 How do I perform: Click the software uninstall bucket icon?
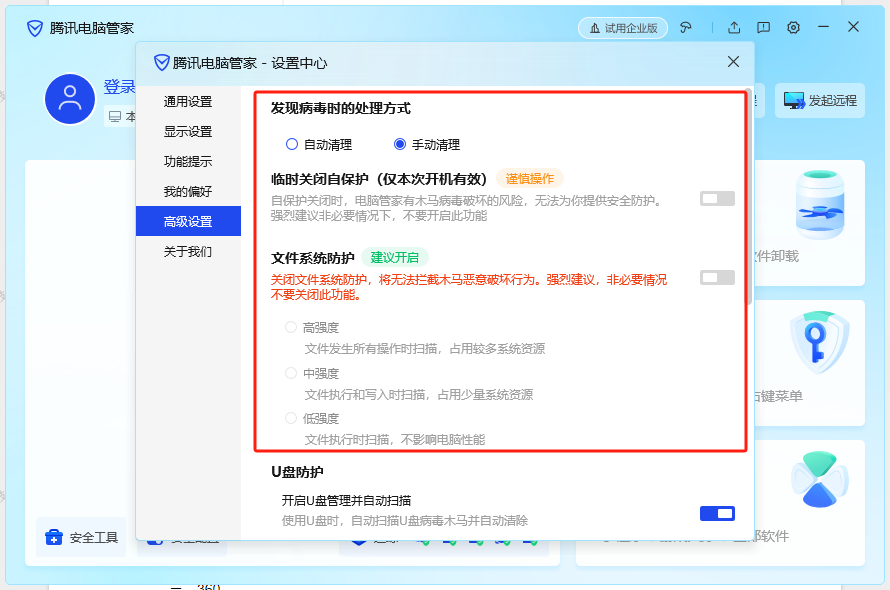[820, 206]
